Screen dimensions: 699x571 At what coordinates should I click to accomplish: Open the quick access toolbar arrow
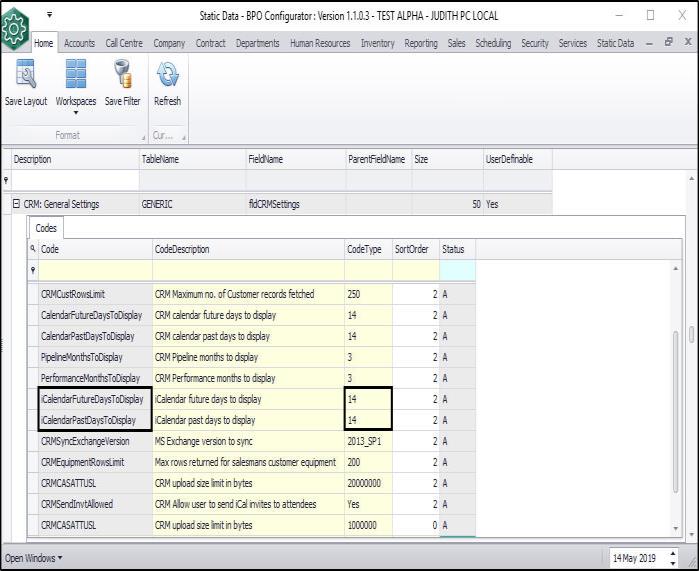[x=49, y=15]
